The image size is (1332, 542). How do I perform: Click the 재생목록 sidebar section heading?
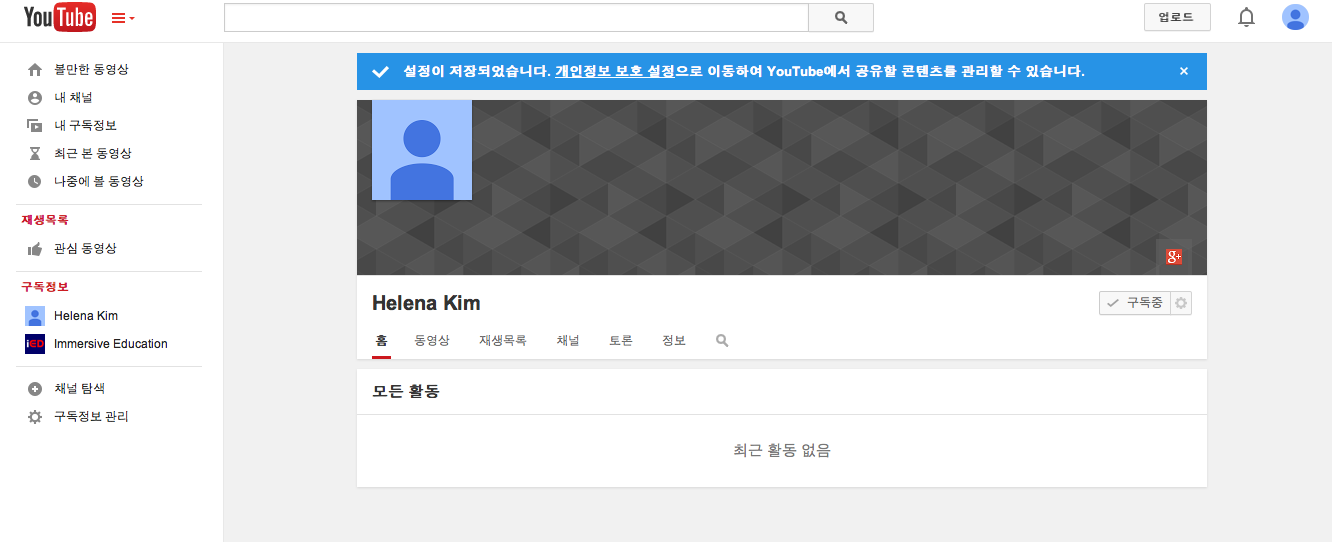coord(45,220)
